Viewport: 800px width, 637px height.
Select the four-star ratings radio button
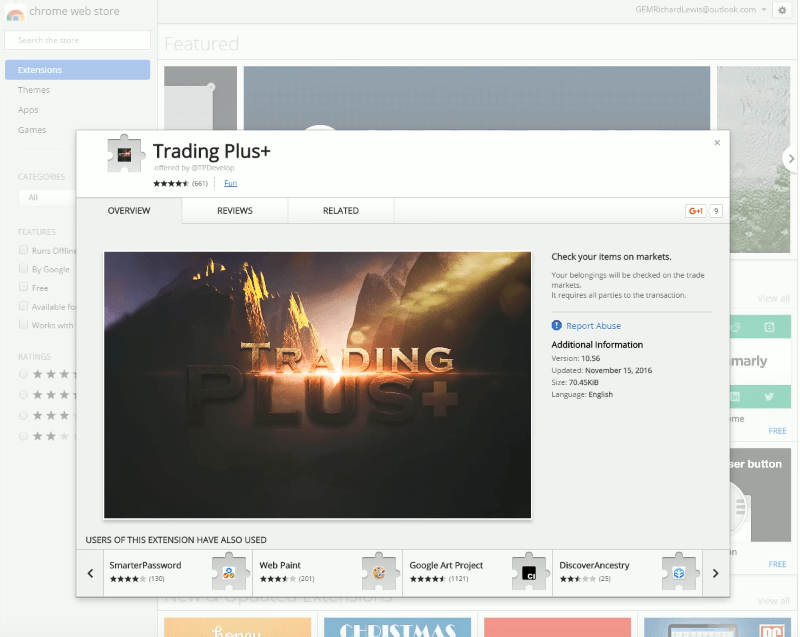click(x=23, y=395)
